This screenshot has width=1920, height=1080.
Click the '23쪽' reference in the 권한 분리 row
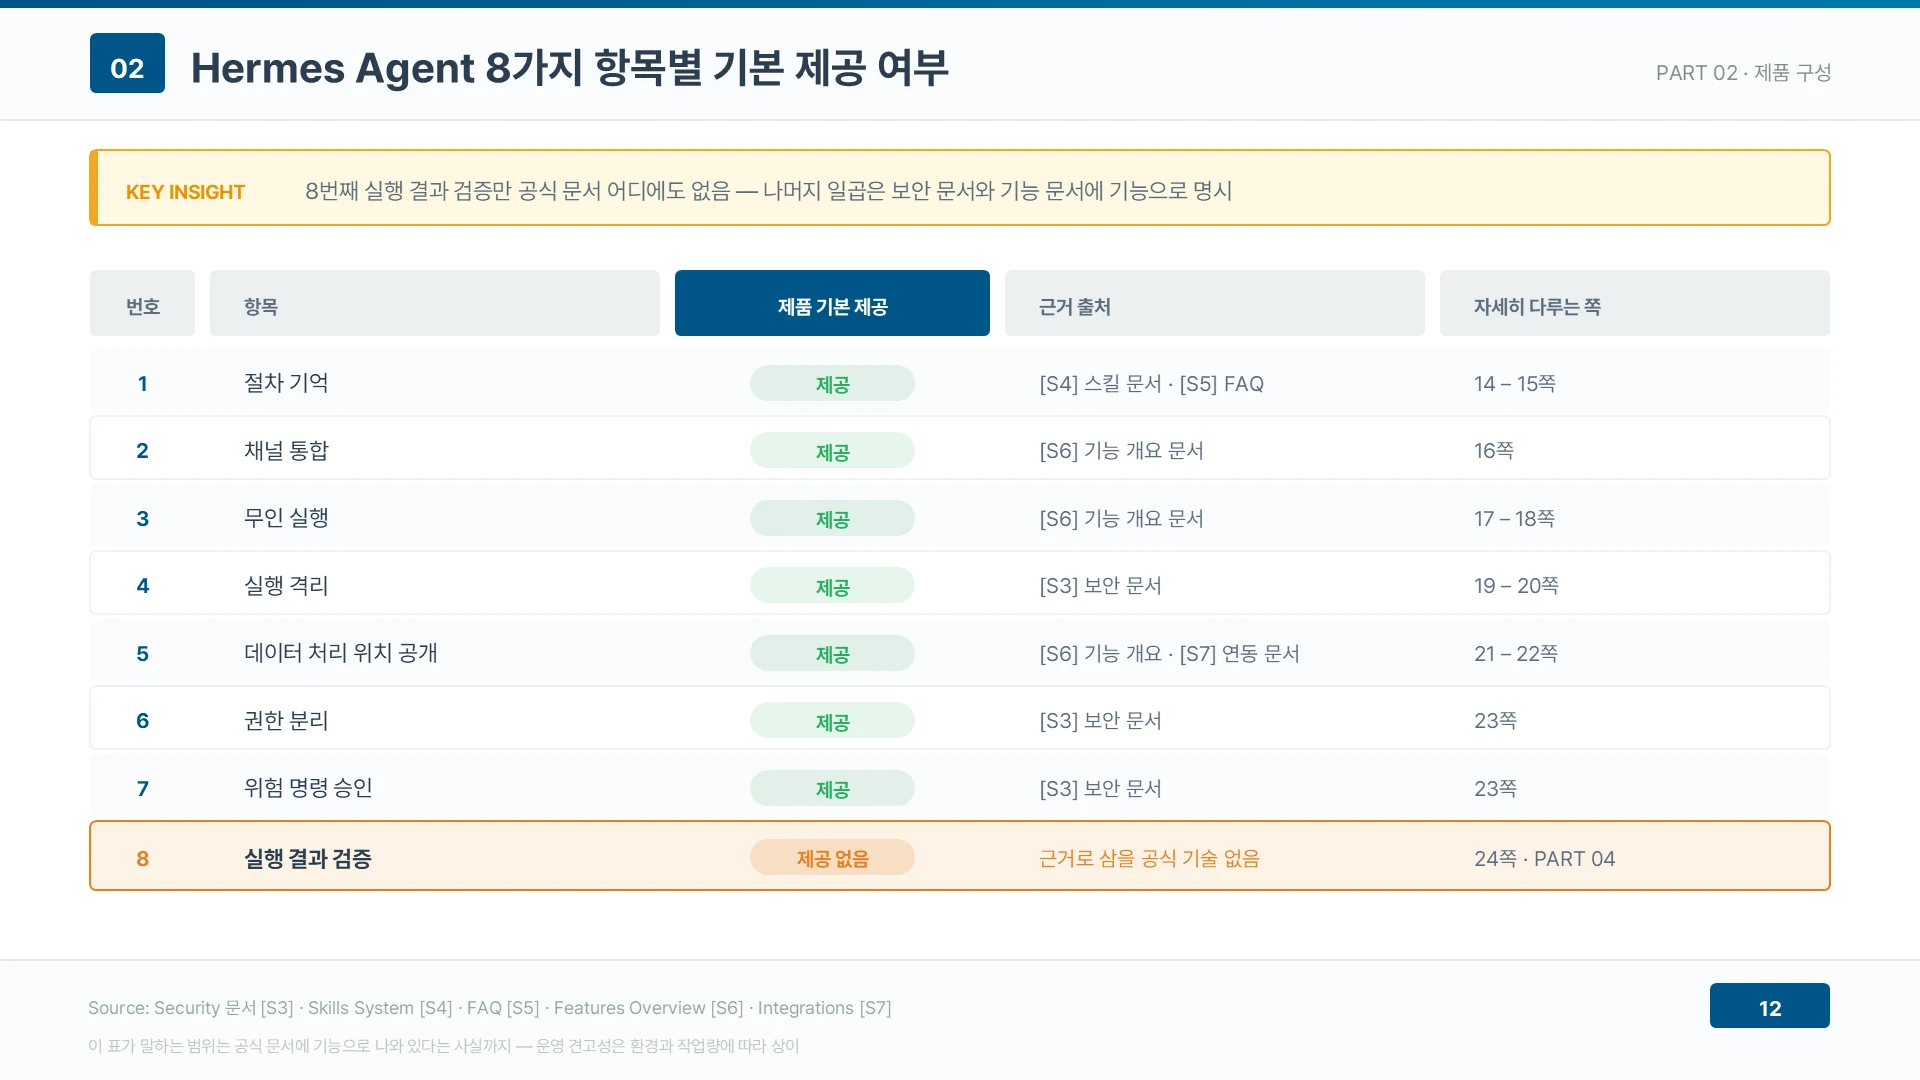click(x=1495, y=721)
